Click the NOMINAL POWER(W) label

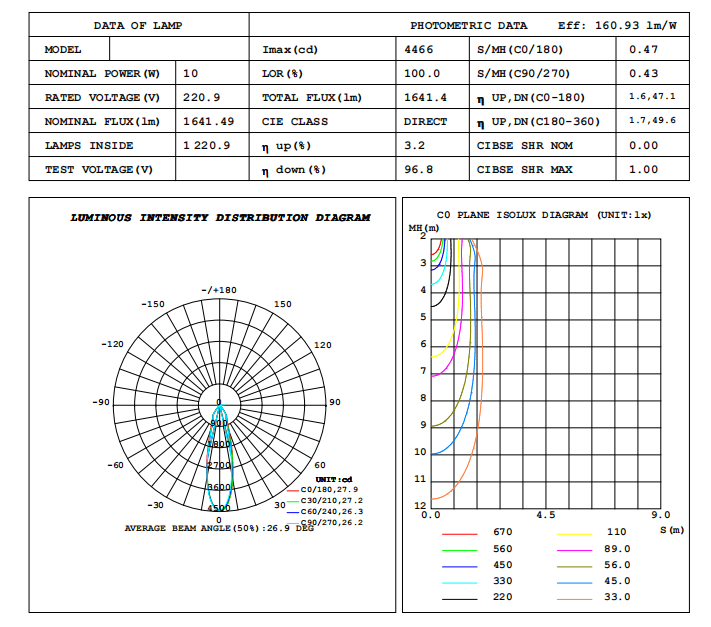click(x=102, y=73)
